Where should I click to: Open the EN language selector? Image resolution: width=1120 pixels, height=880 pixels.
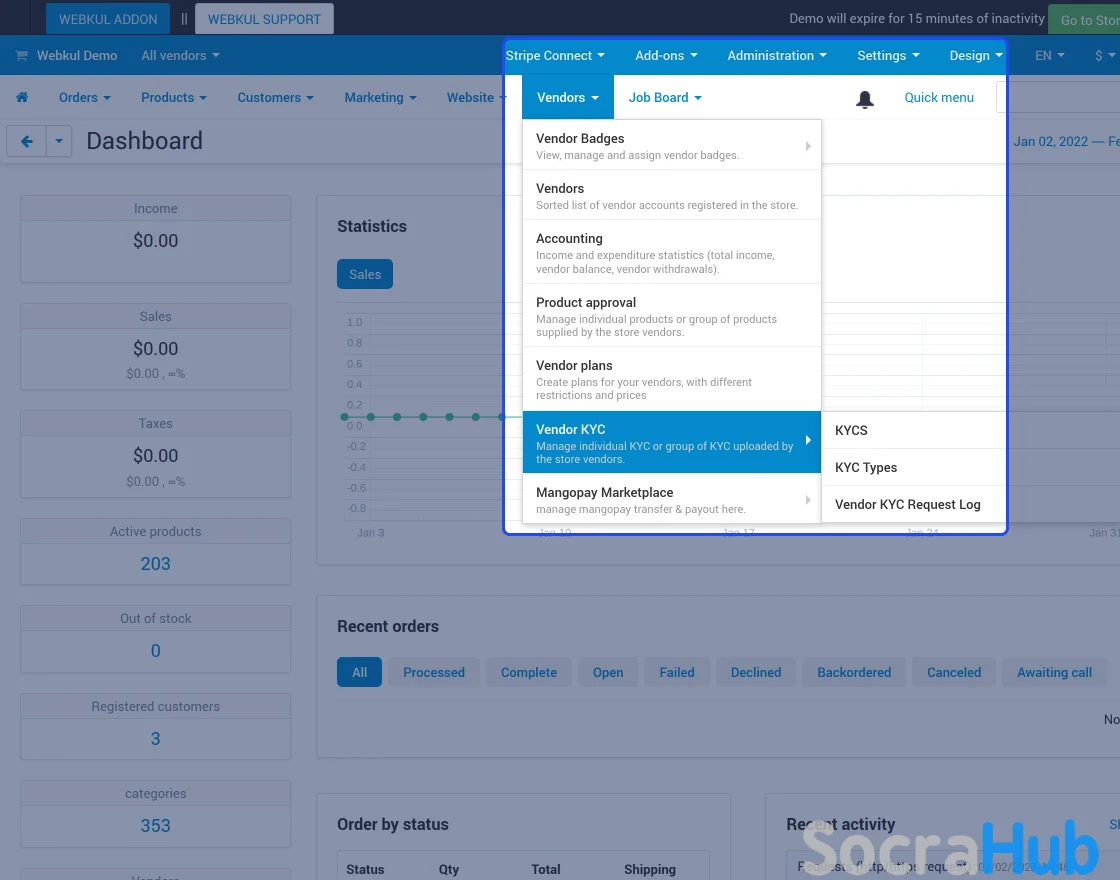pyautogui.click(x=1049, y=56)
